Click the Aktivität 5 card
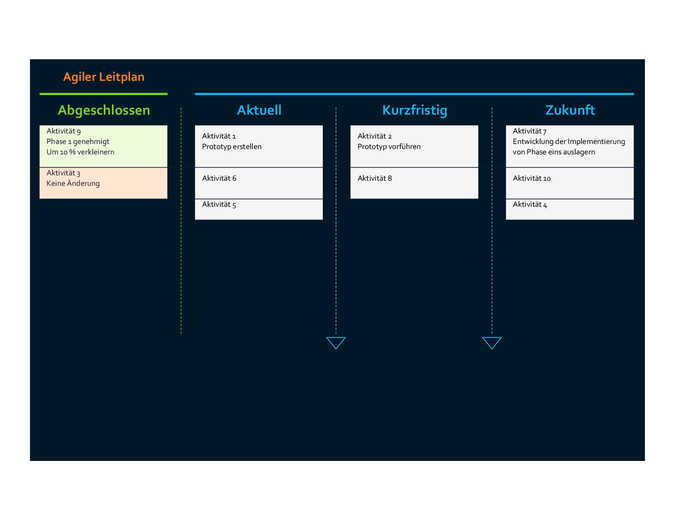The height and width of the screenshot is (520, 675). (x=259, y=209)
